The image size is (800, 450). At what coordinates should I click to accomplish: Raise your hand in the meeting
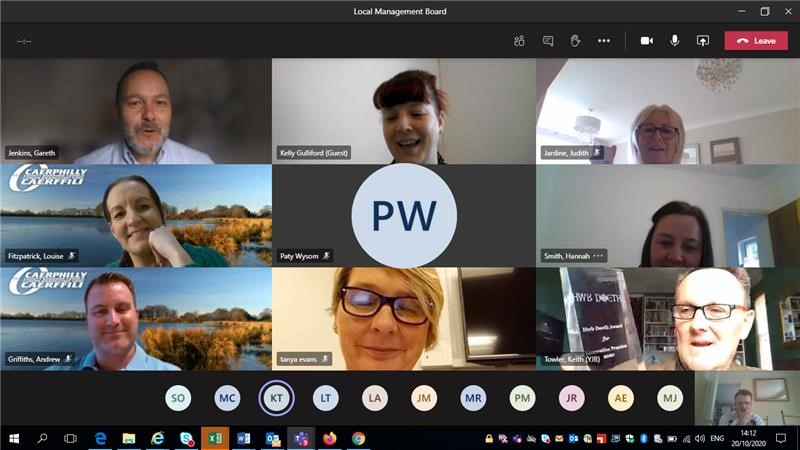click(575, 41)
